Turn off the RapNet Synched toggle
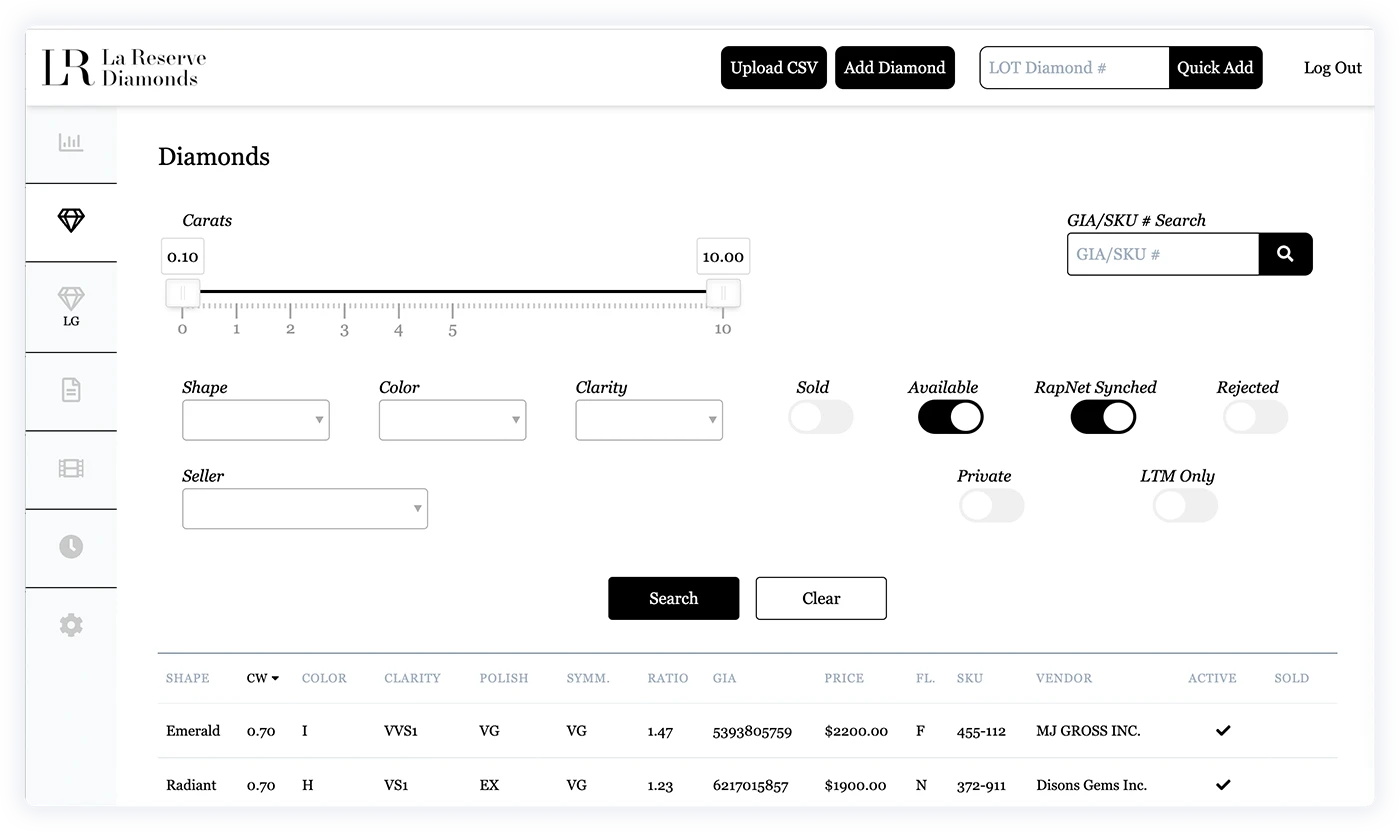 click(x=1103, y=417)
